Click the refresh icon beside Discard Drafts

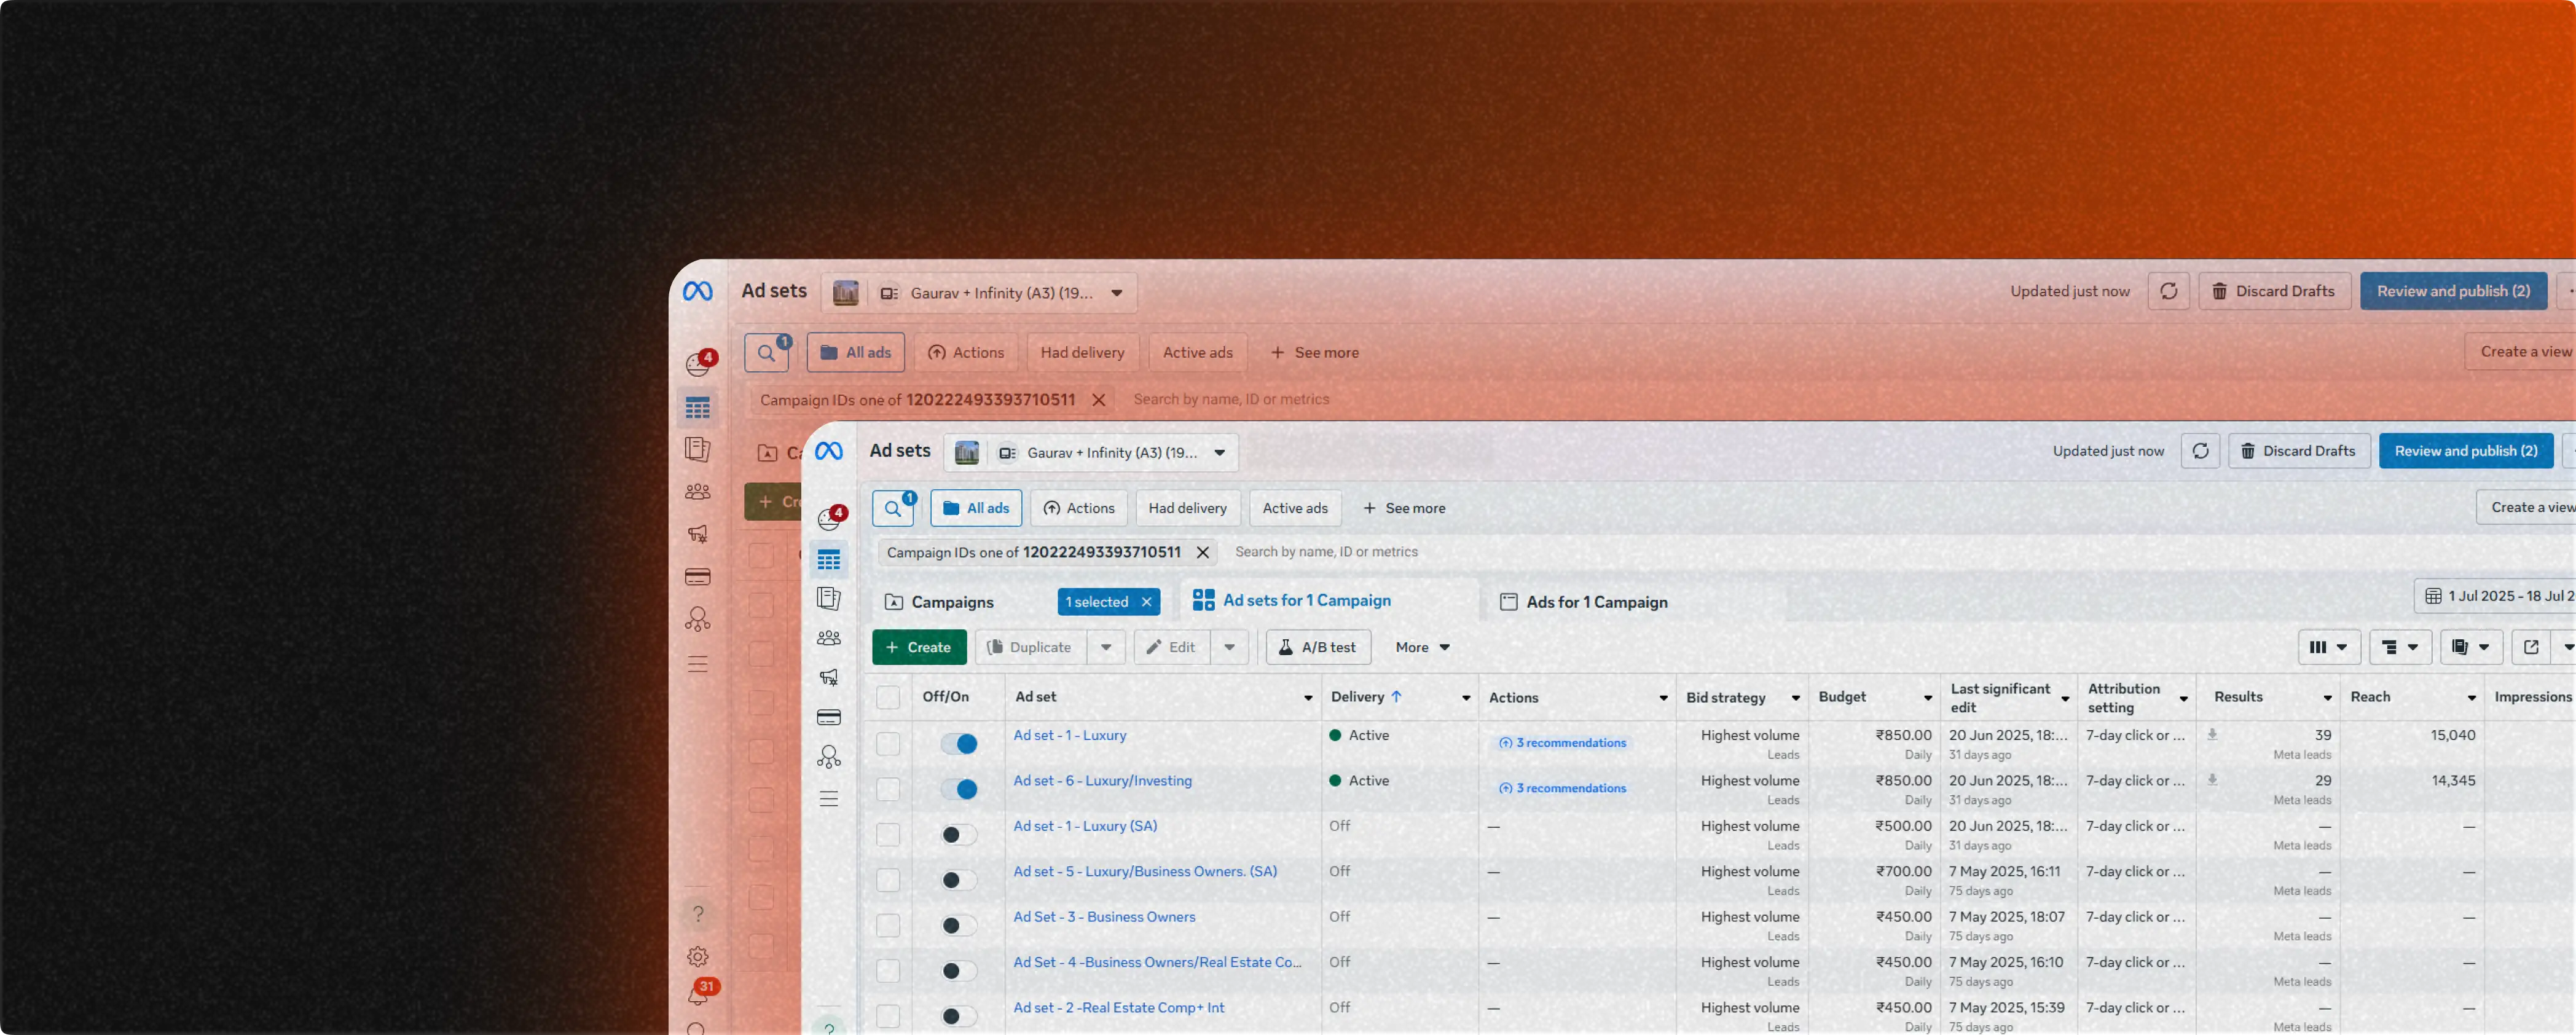[2200, 451]
